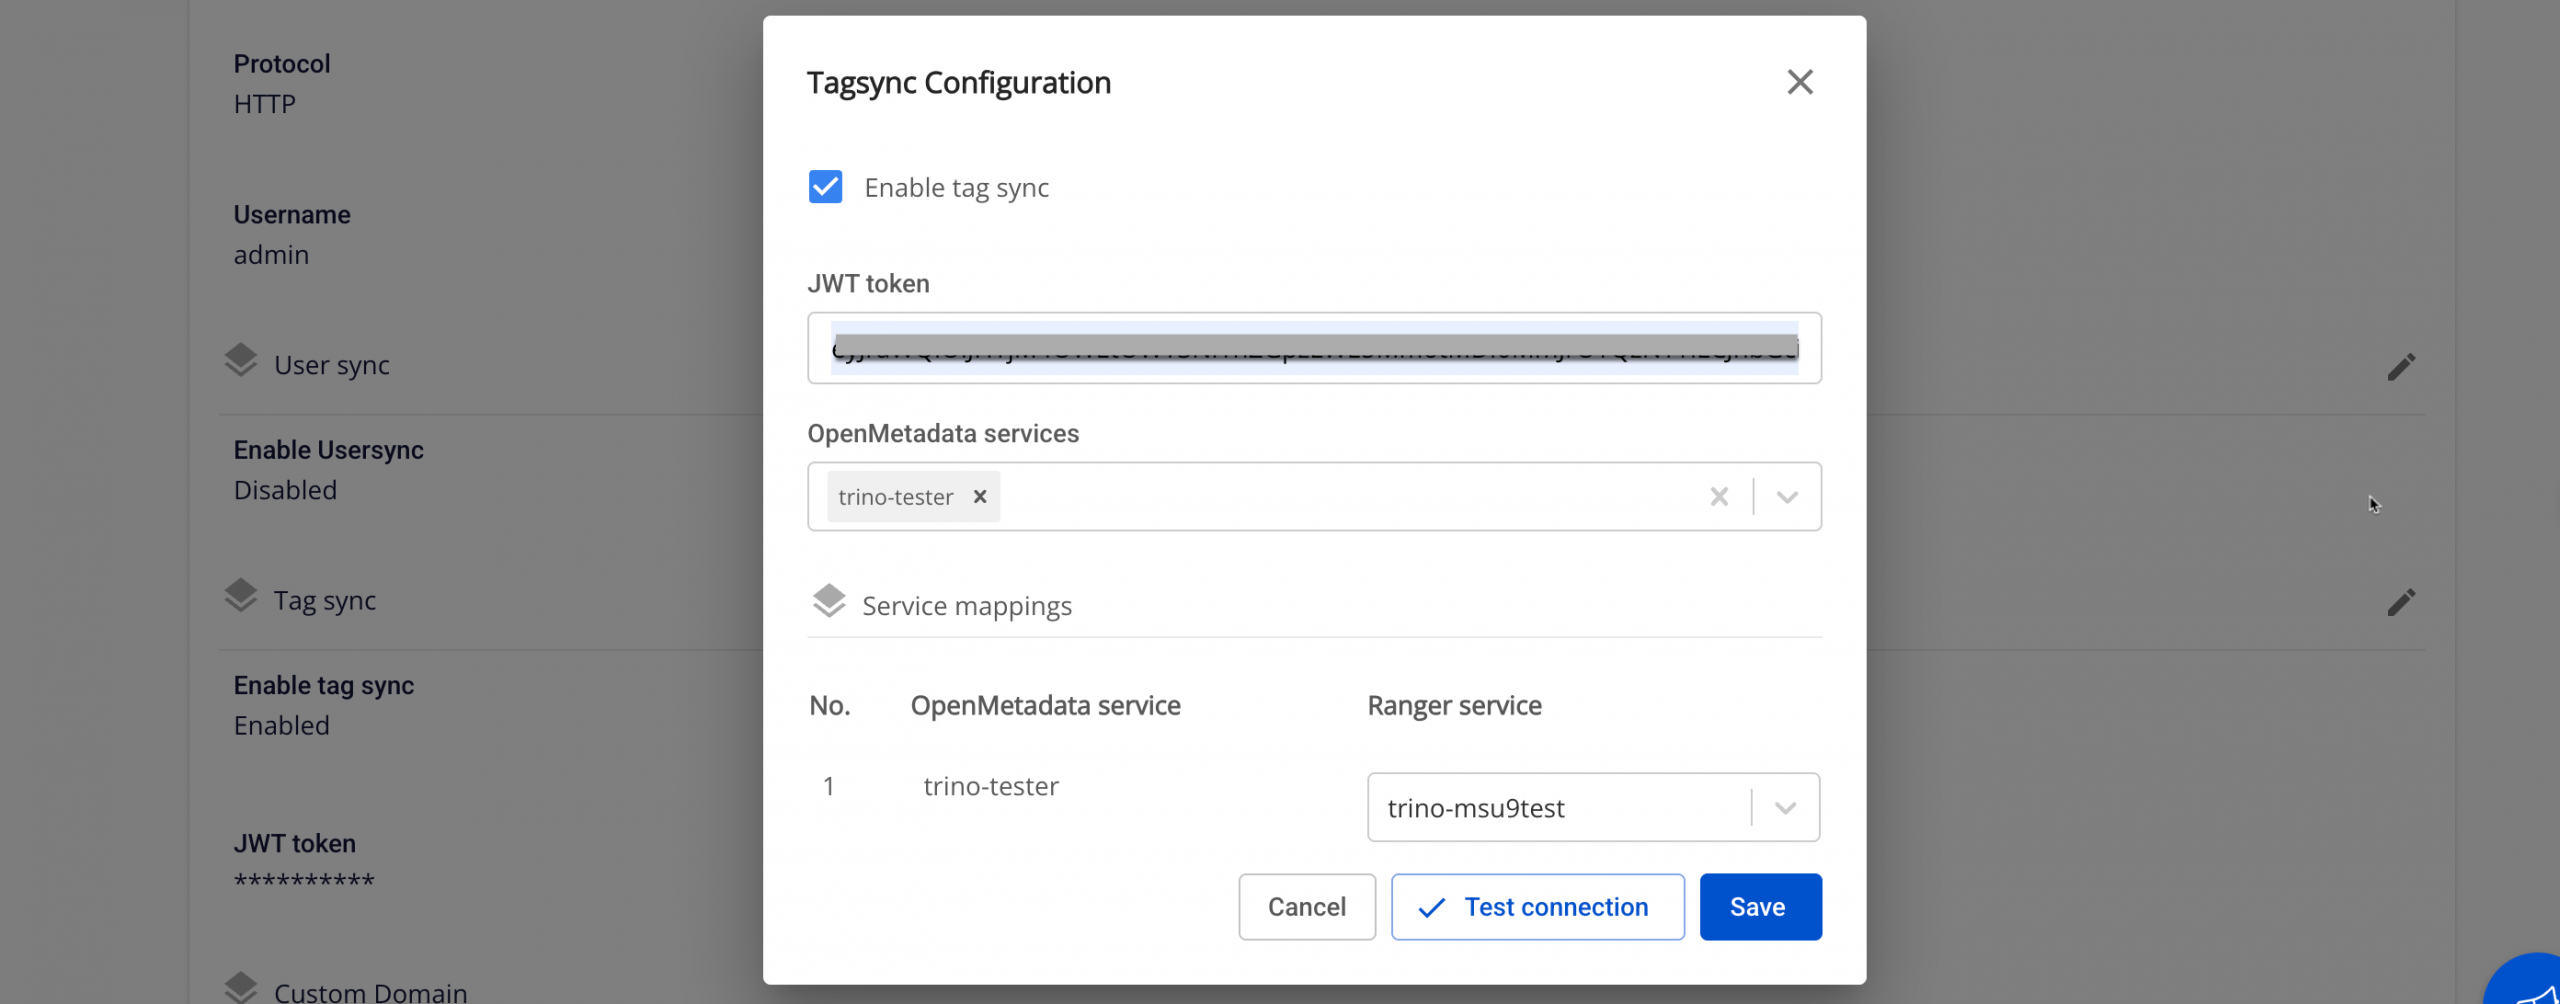Image resolution: width=2560 pixels, height=1004 pixels.
Task: Click the layers icon beside User sync
Action: (x=241, y=361)
